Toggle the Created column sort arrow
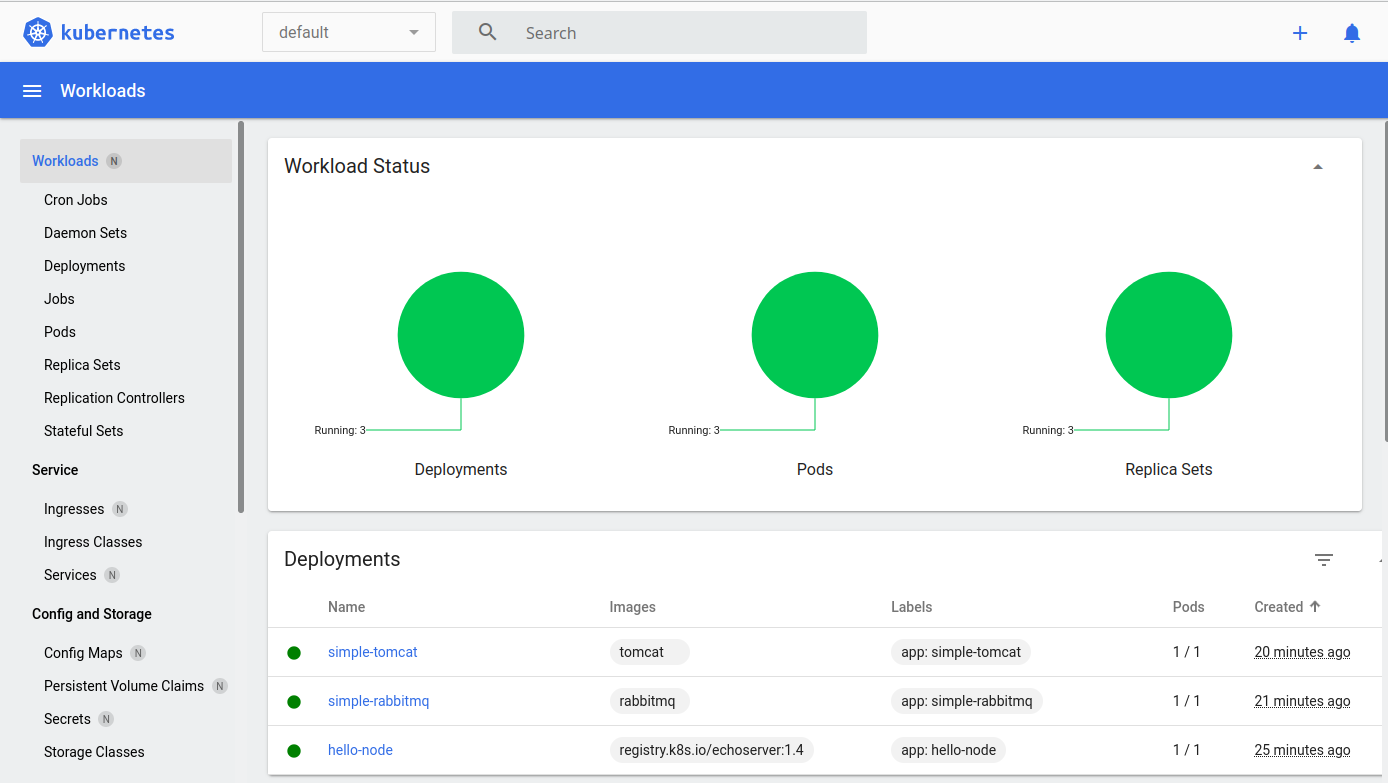Image resolution: width=1388 pixels, height=783 pixels. coord(1317,607)
